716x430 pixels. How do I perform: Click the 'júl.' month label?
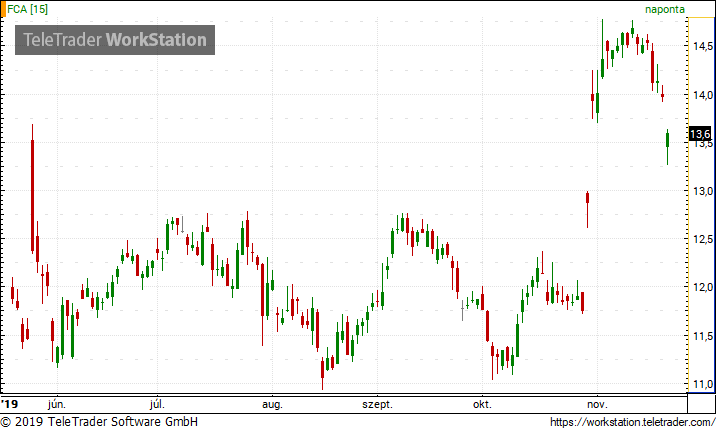coord(157,404)
